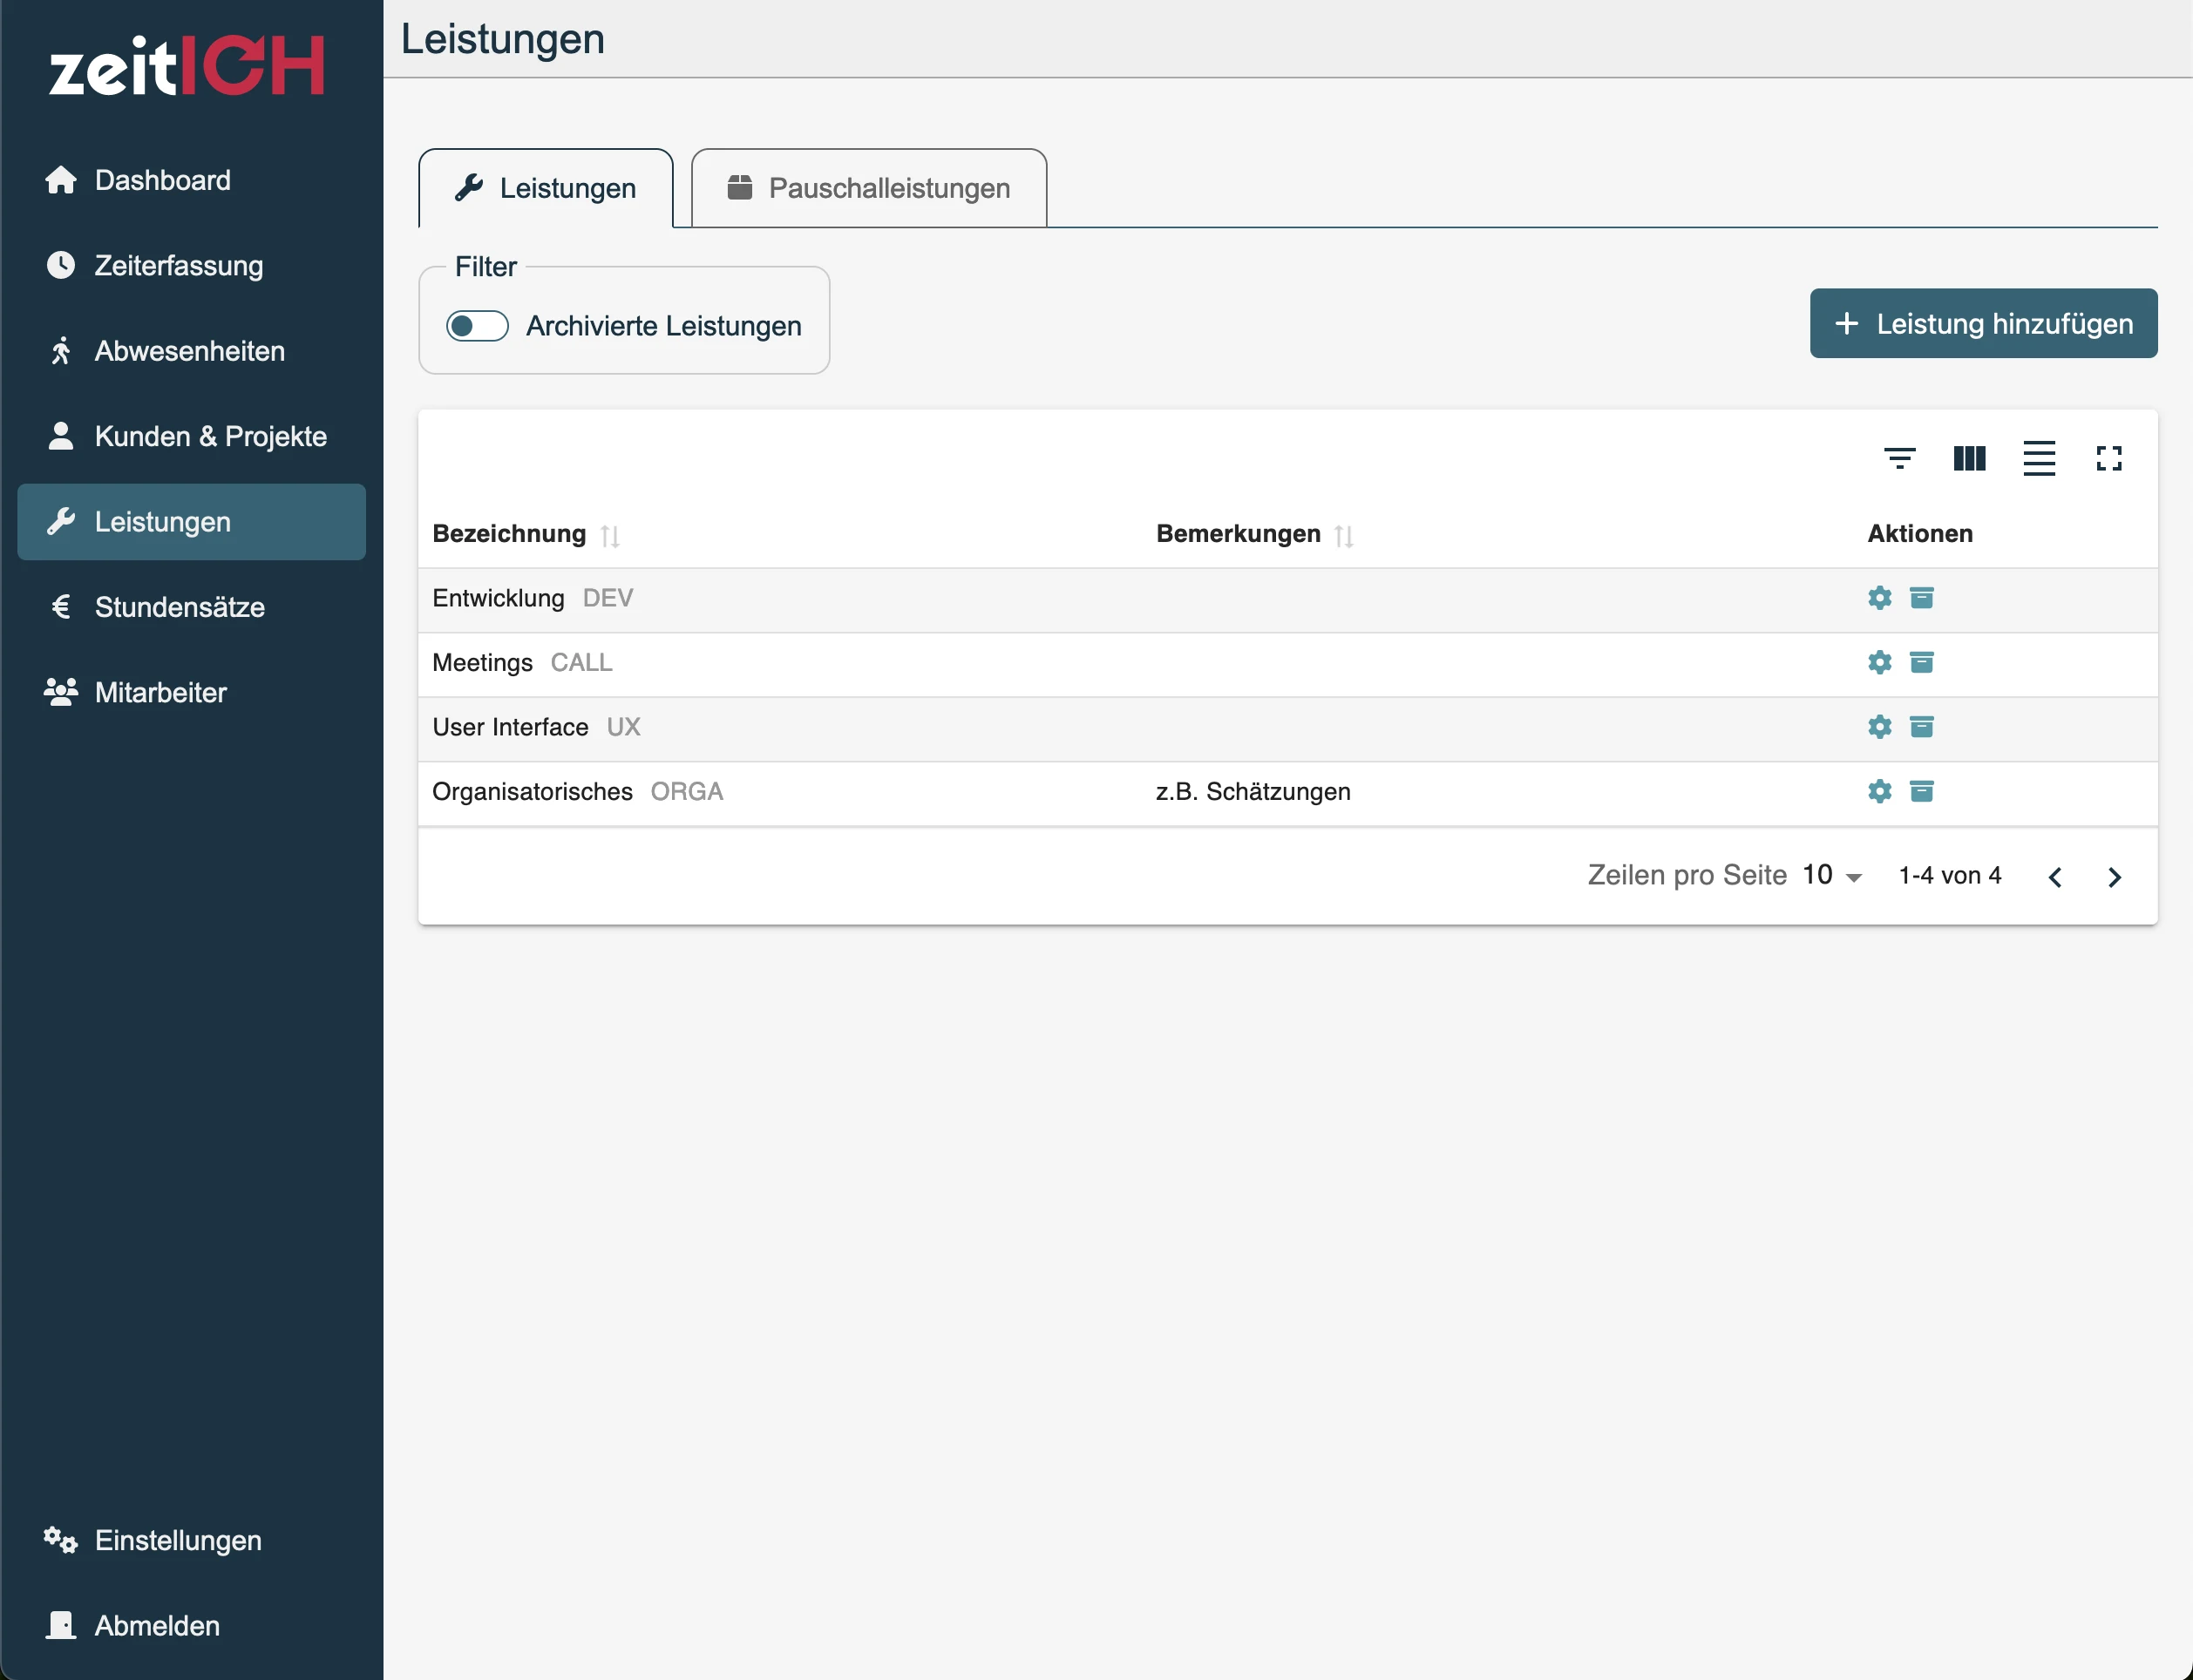Open Leistungen in sidebar
Screen dimensions: 2193x1680
coord(192,522)
